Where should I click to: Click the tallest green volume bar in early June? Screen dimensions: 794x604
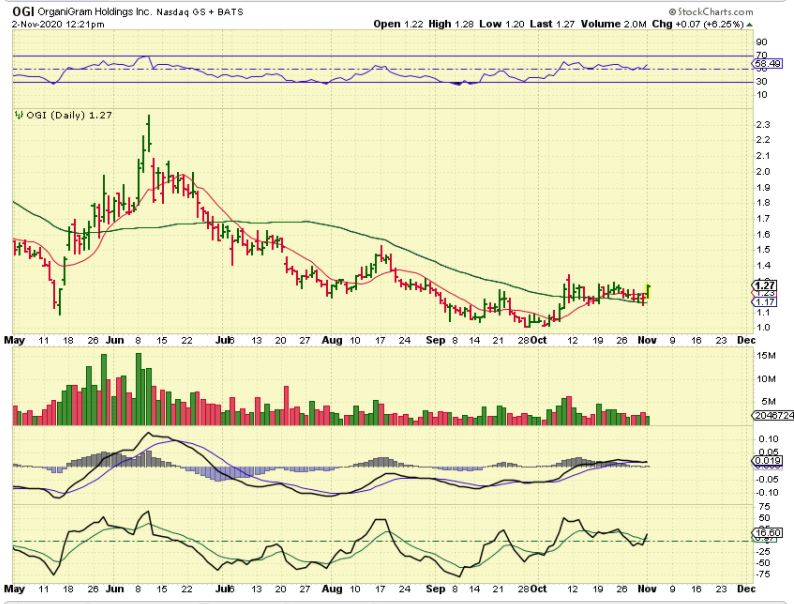click(x=139, y=389)
